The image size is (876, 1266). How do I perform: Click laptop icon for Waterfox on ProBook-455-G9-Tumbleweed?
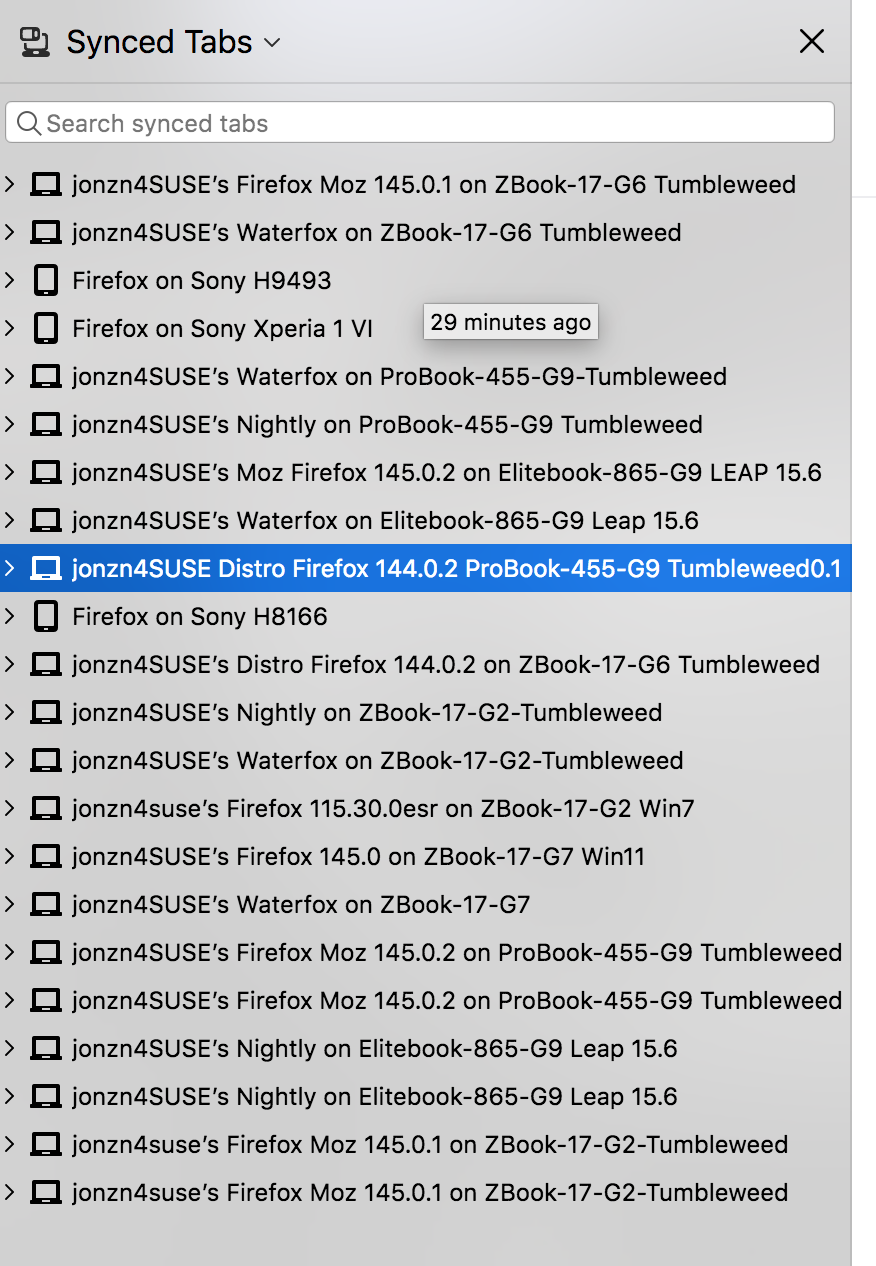tap(45, 377)
